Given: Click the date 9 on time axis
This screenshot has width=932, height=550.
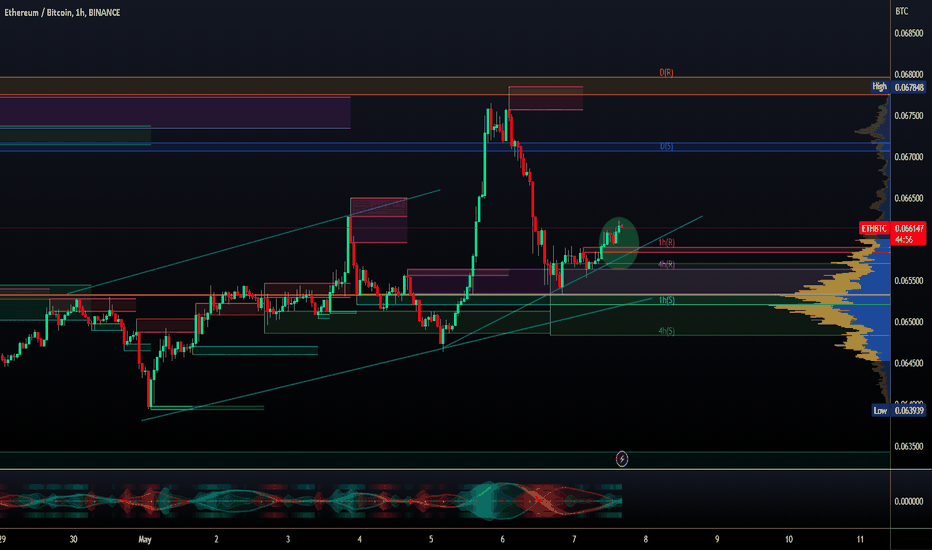Looking at the screenshot, I should point(717,539).
